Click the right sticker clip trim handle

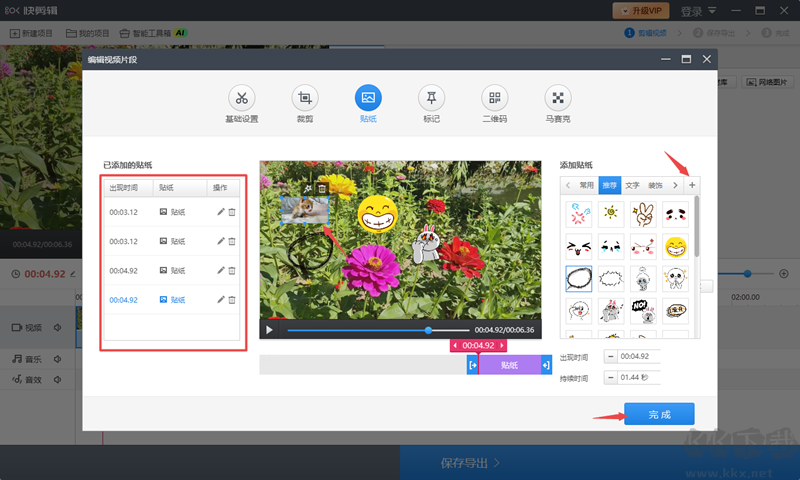[x=546, y=365]
